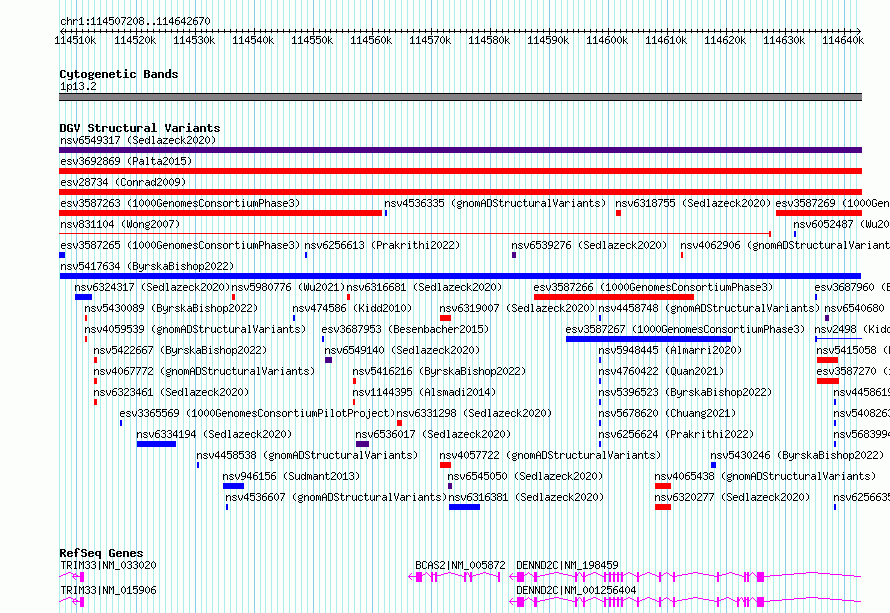Select red esv3587266 variant bar

[614, 297]
